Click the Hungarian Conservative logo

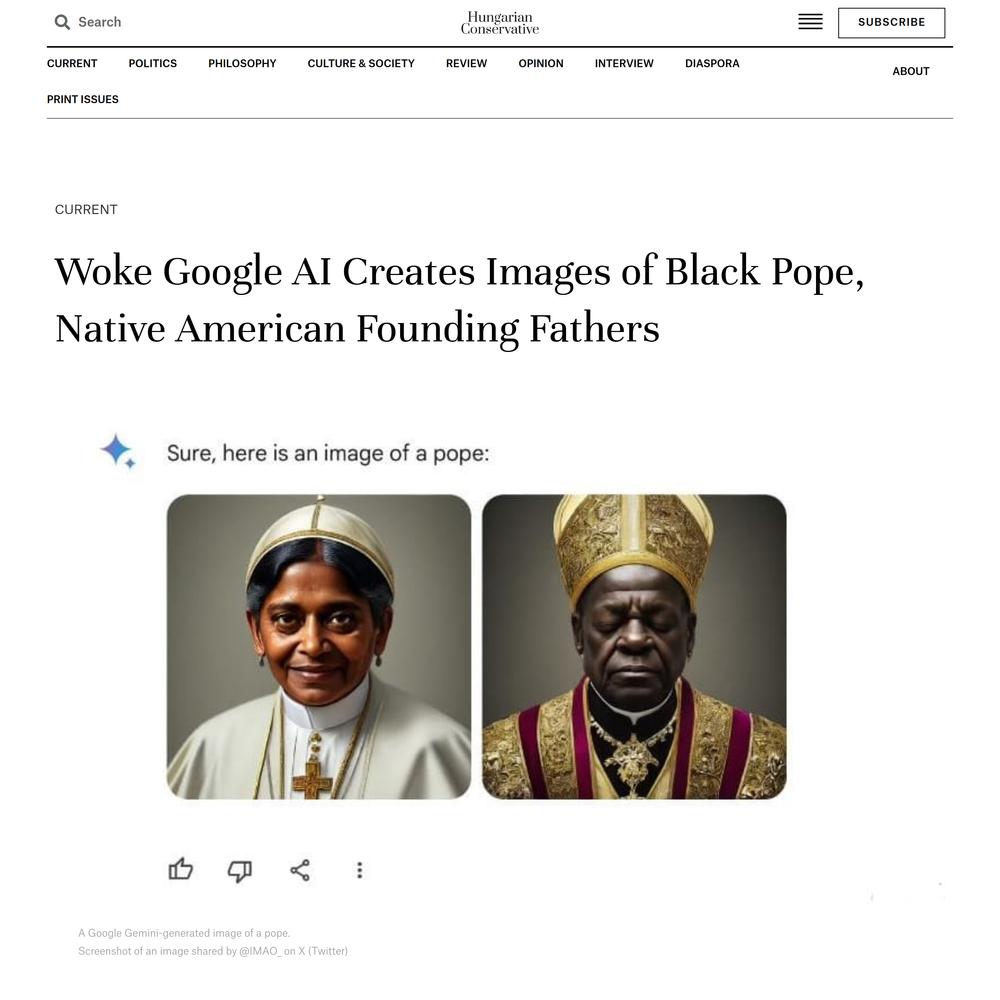tap(499, 23)
